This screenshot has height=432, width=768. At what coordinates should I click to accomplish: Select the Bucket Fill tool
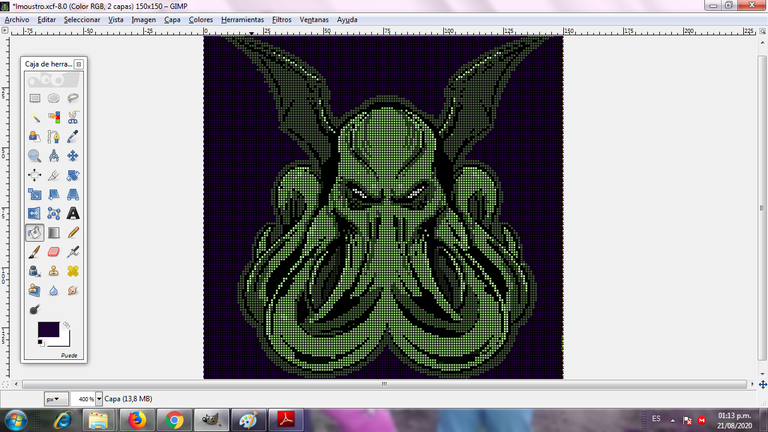[x=34, y=233]
